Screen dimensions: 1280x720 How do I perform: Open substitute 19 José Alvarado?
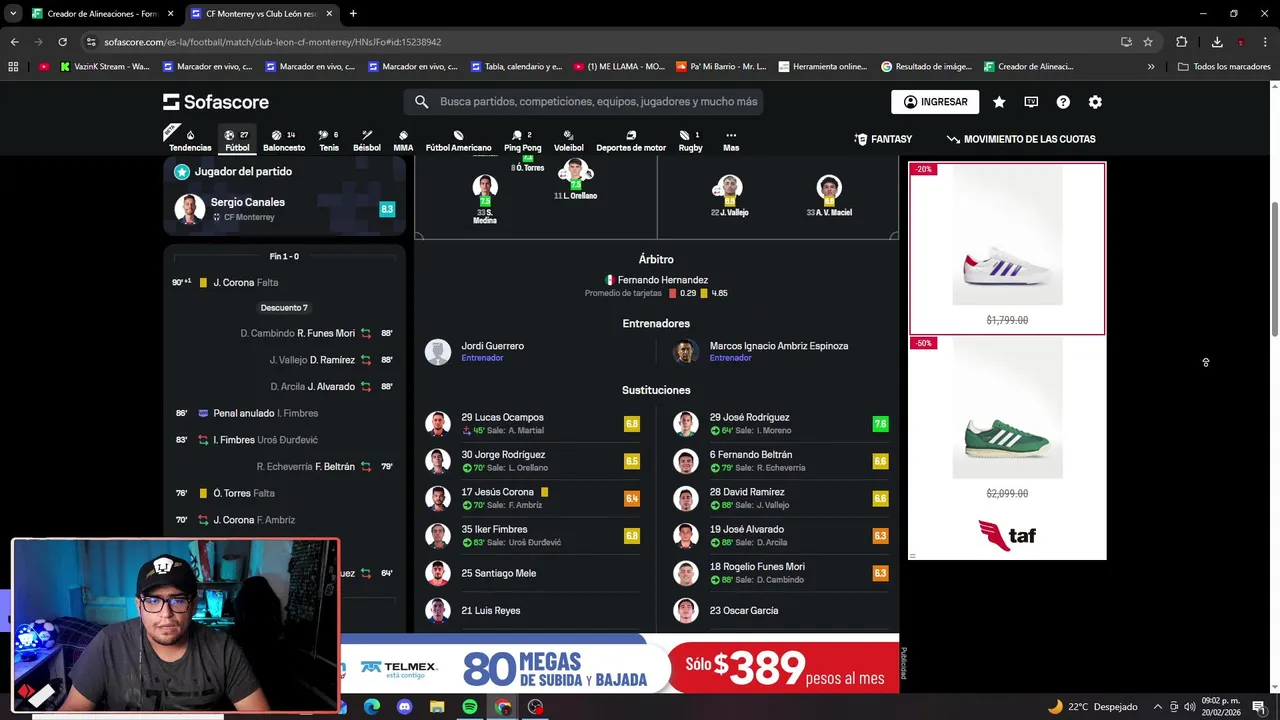click(780, 536)
